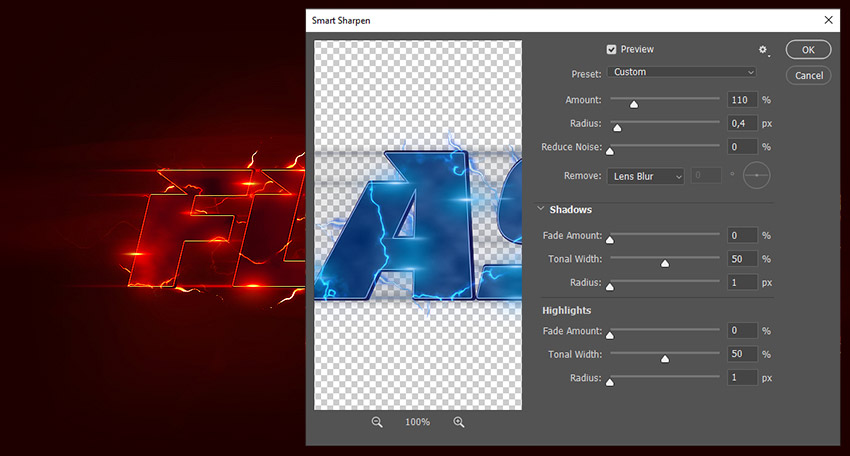Screen dimensions: 850x456
Task: Click the blue text preview image
Action: click(x=418, y=225)
